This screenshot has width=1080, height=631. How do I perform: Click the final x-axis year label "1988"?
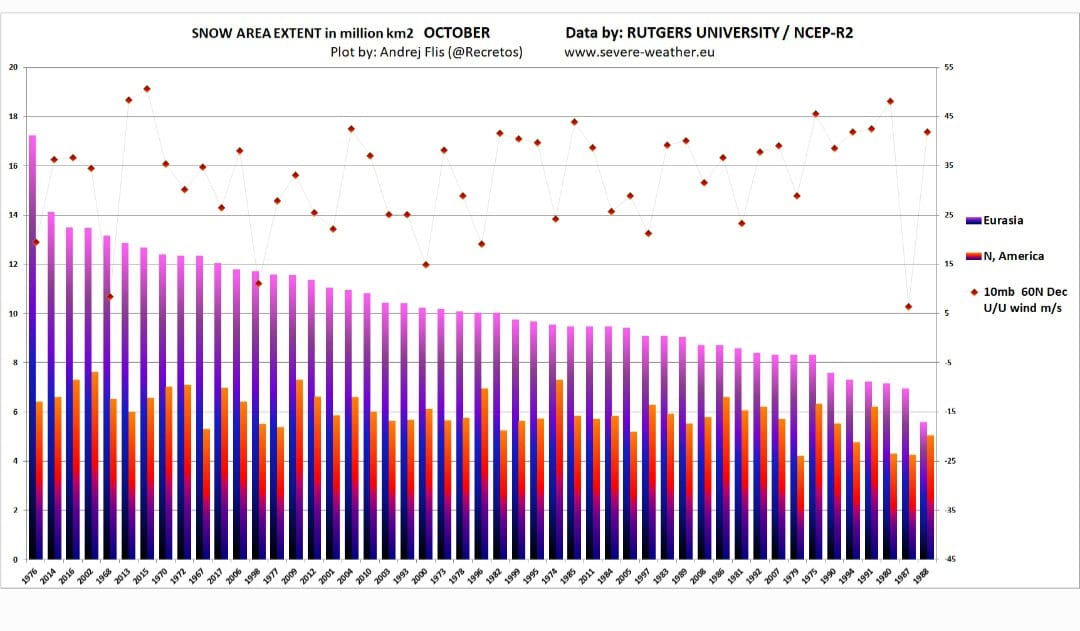(x=922, y=576)
